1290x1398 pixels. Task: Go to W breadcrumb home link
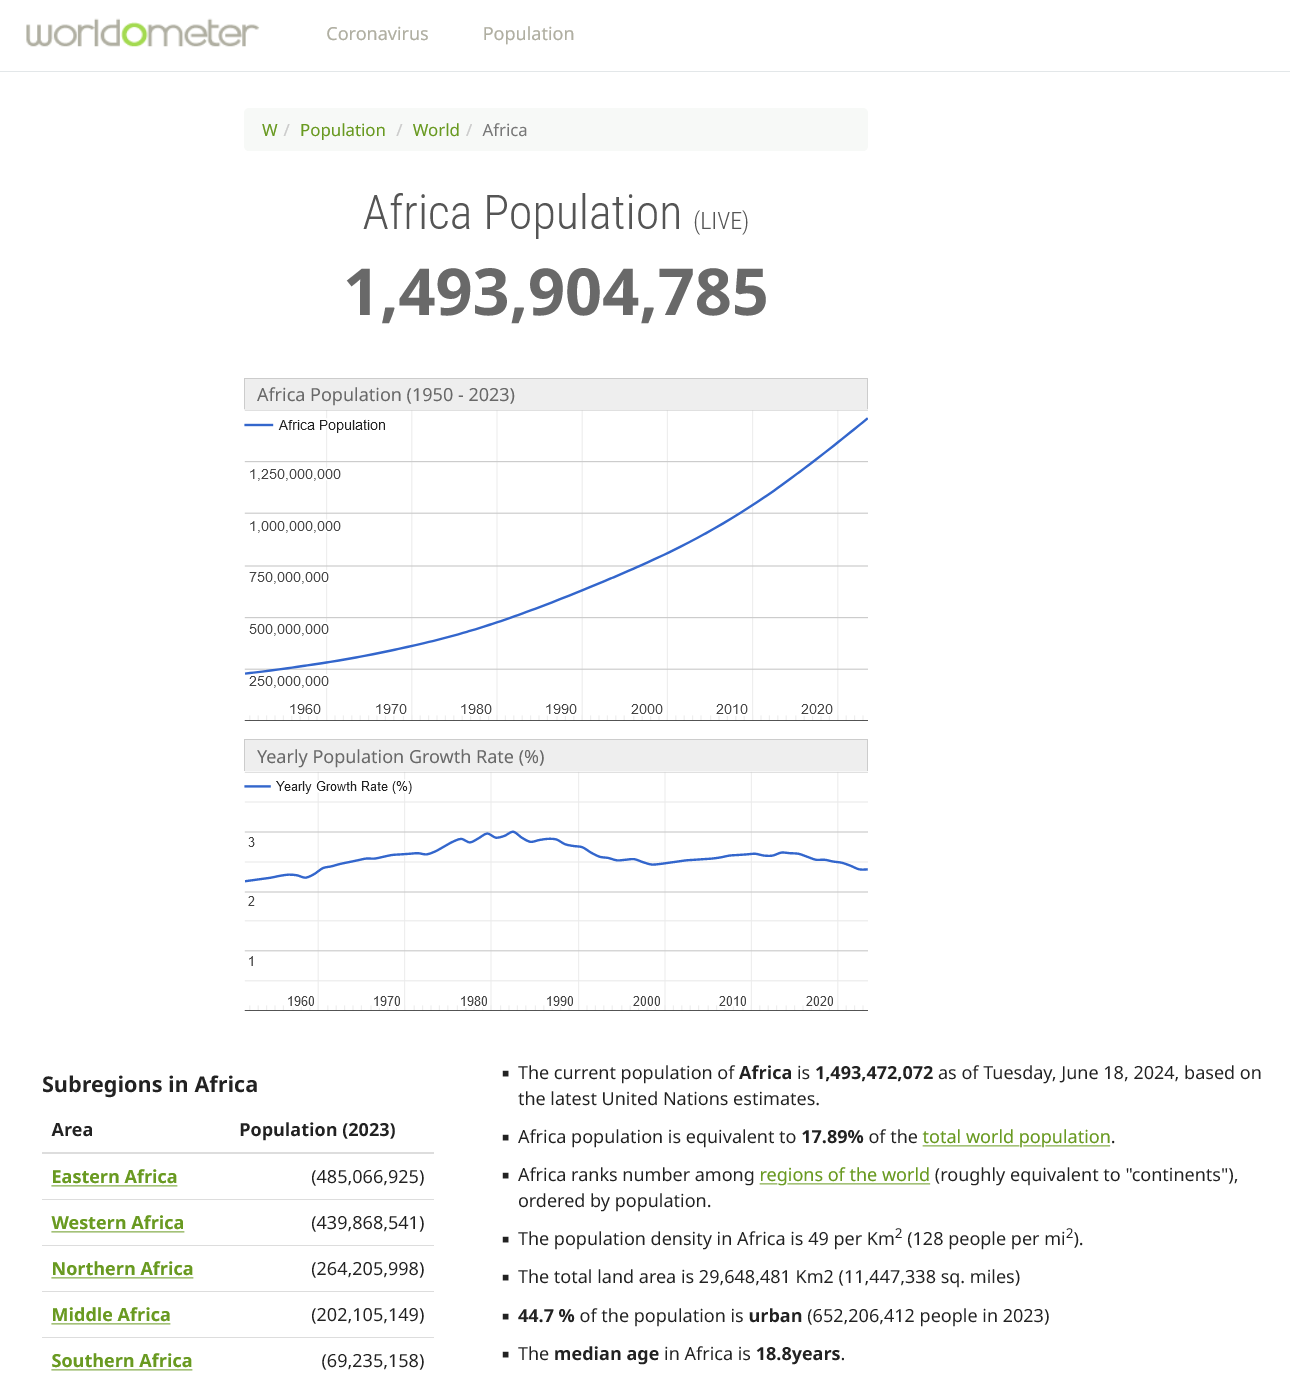[269, 130]
